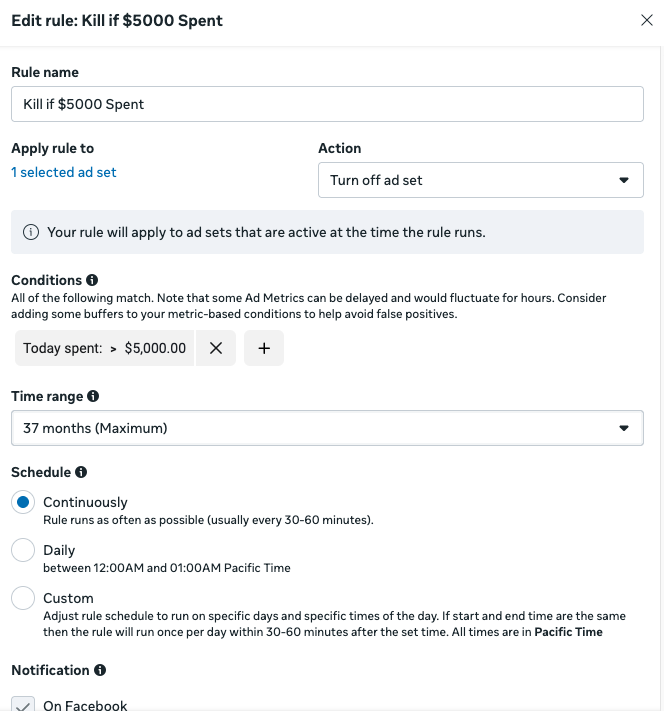The height and width of the screenshot is (718, 664).
Task: Click the Rule name input field
Action: [x=327, y=104]
